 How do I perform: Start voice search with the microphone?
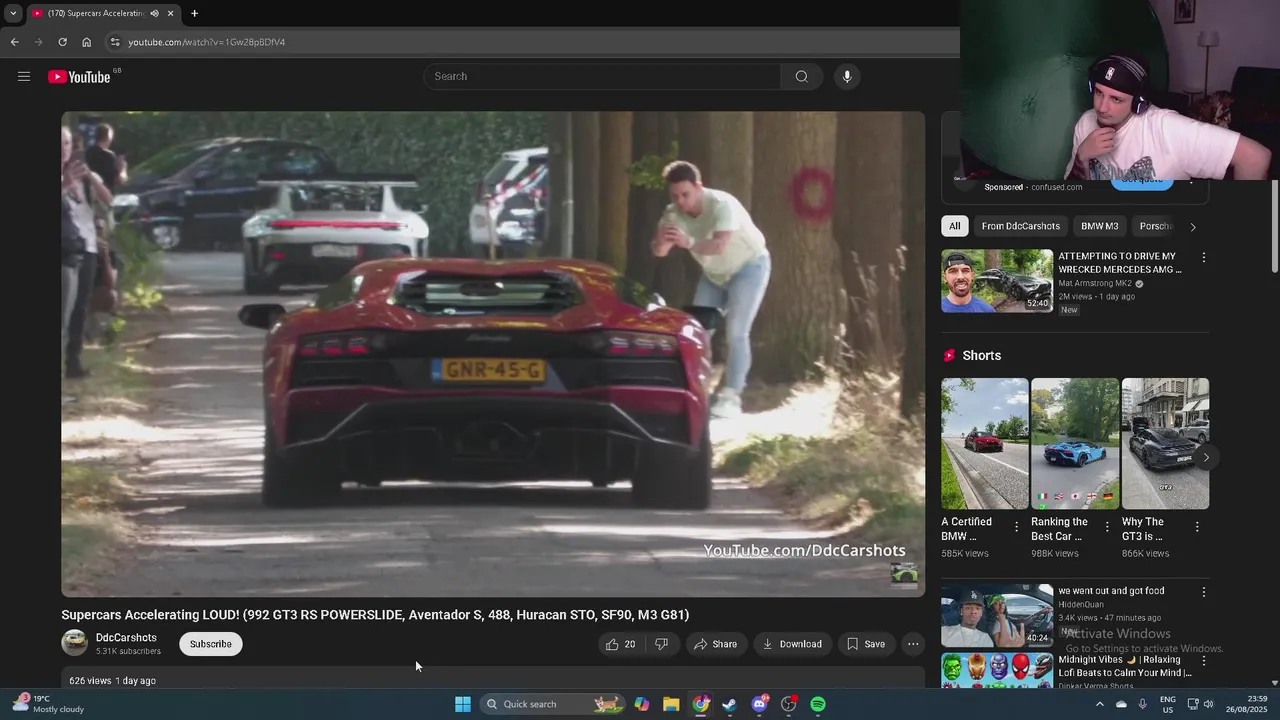pos(847,76)
